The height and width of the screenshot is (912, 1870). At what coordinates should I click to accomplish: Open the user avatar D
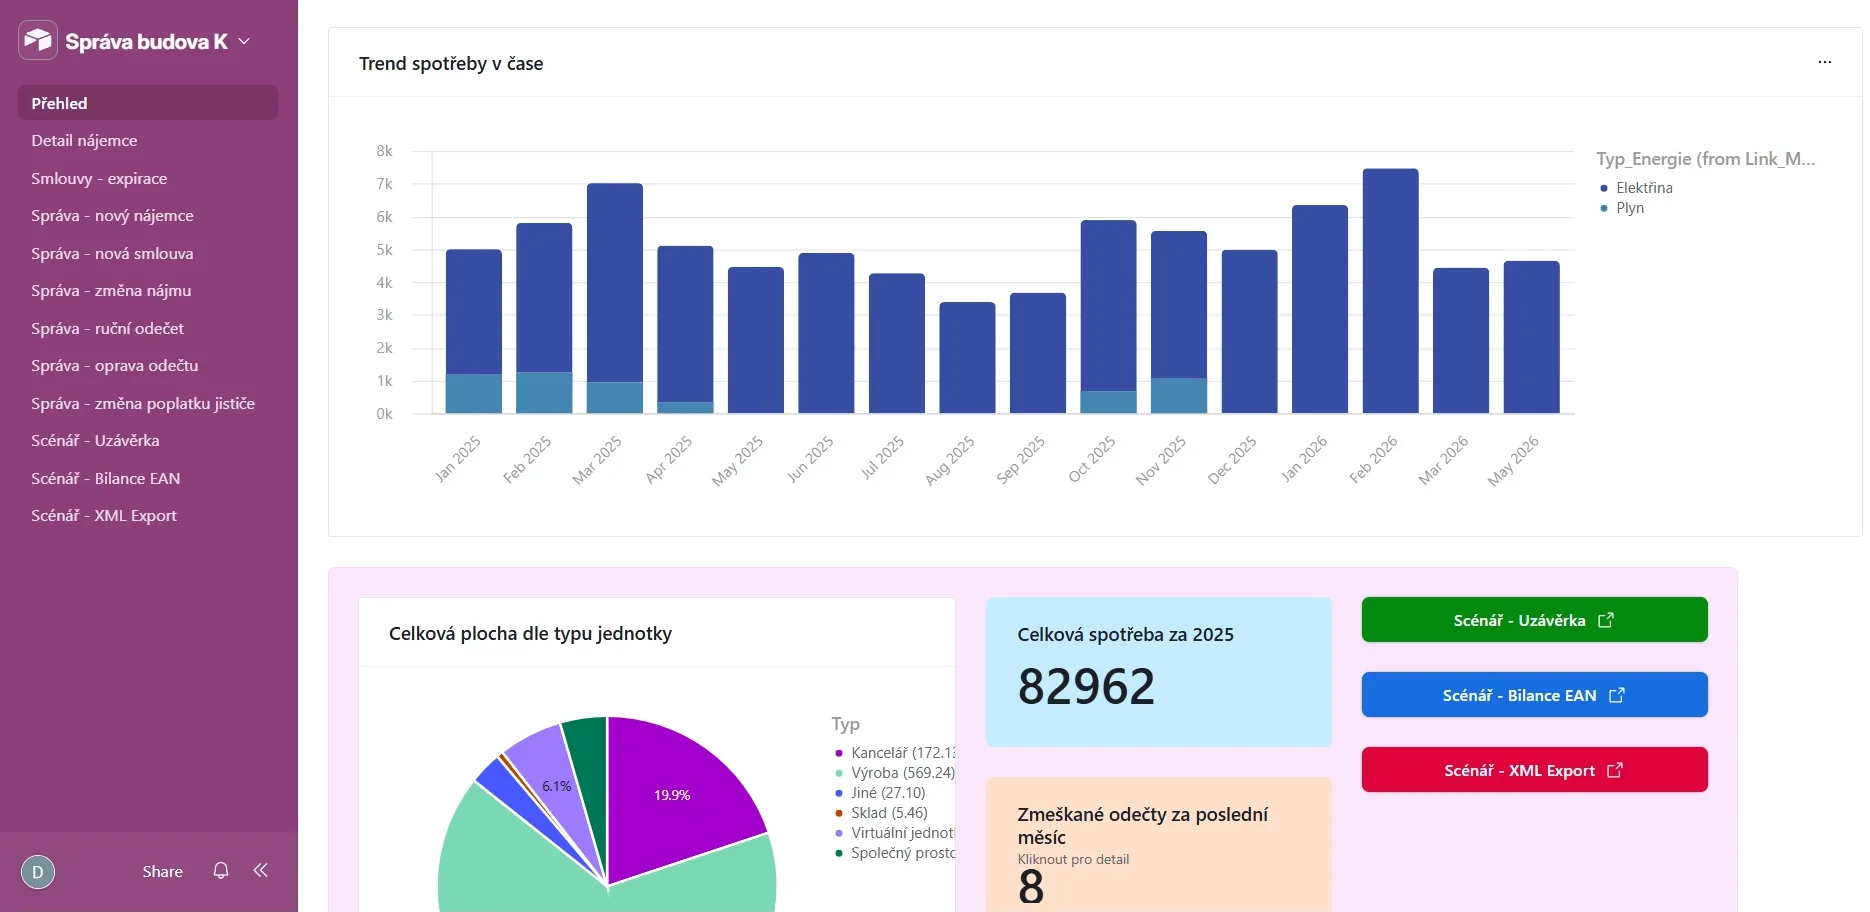38,872
